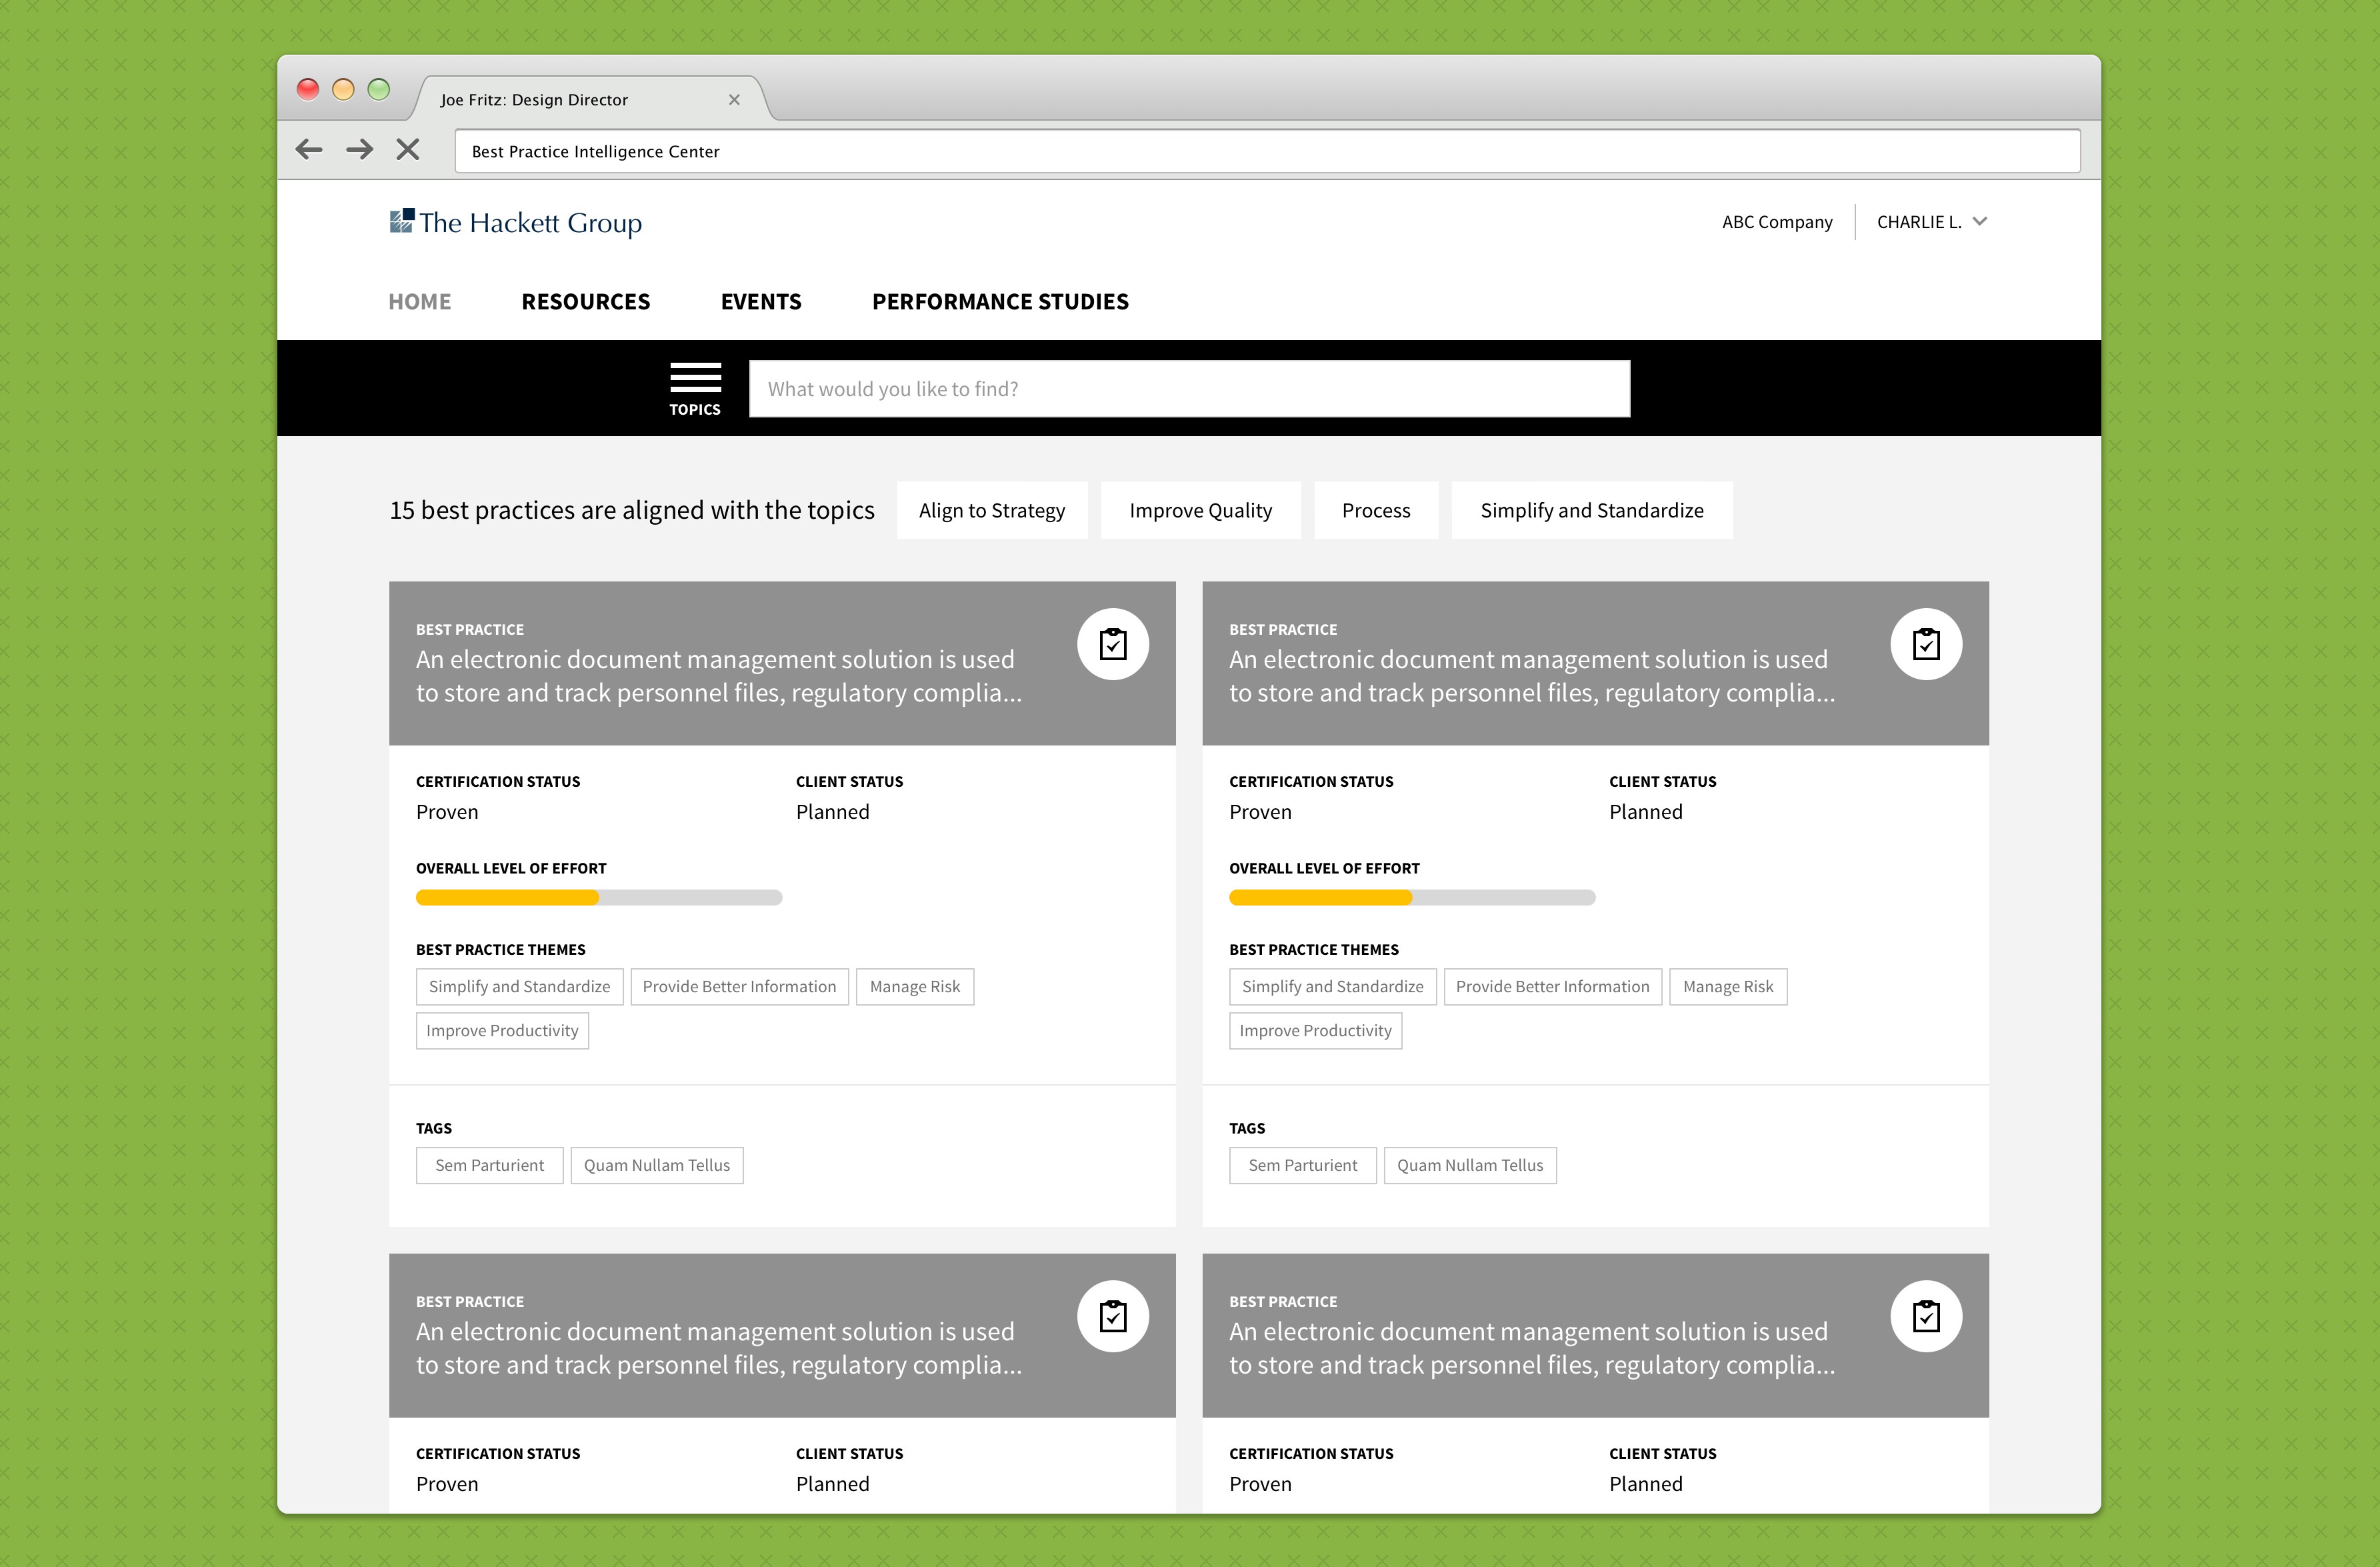2380x1567 pixels.
Task: Click '15 best practices are aligned' heading
Action: [632, 510]
